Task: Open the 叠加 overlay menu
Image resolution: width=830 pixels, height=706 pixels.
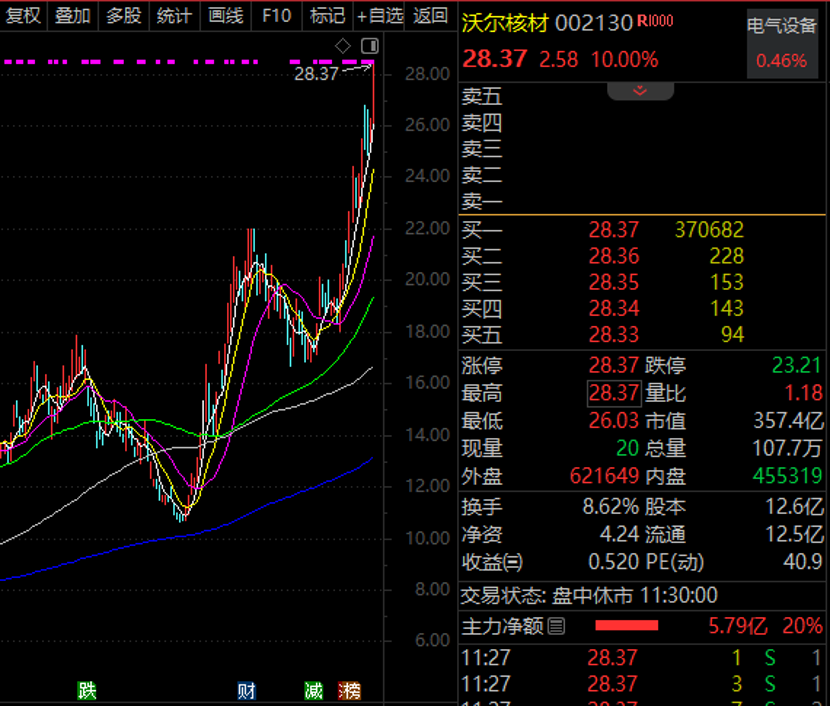Action: coord(73,15)
